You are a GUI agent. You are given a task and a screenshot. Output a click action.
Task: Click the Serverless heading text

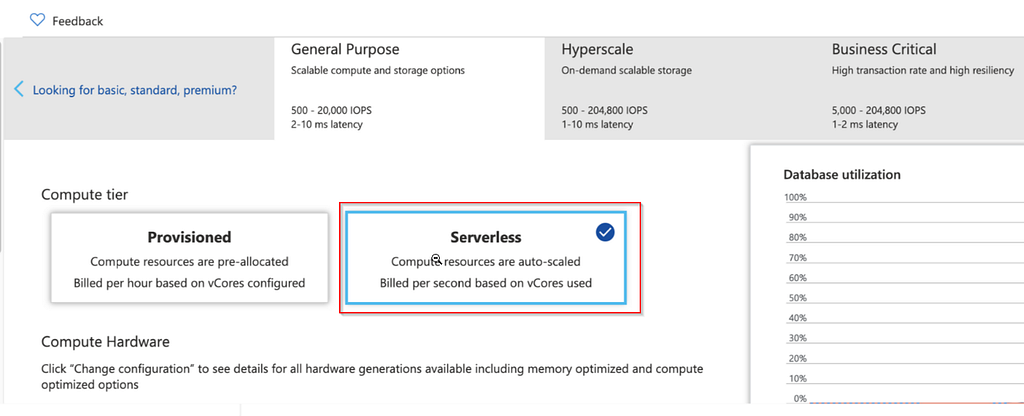[486, 237]
